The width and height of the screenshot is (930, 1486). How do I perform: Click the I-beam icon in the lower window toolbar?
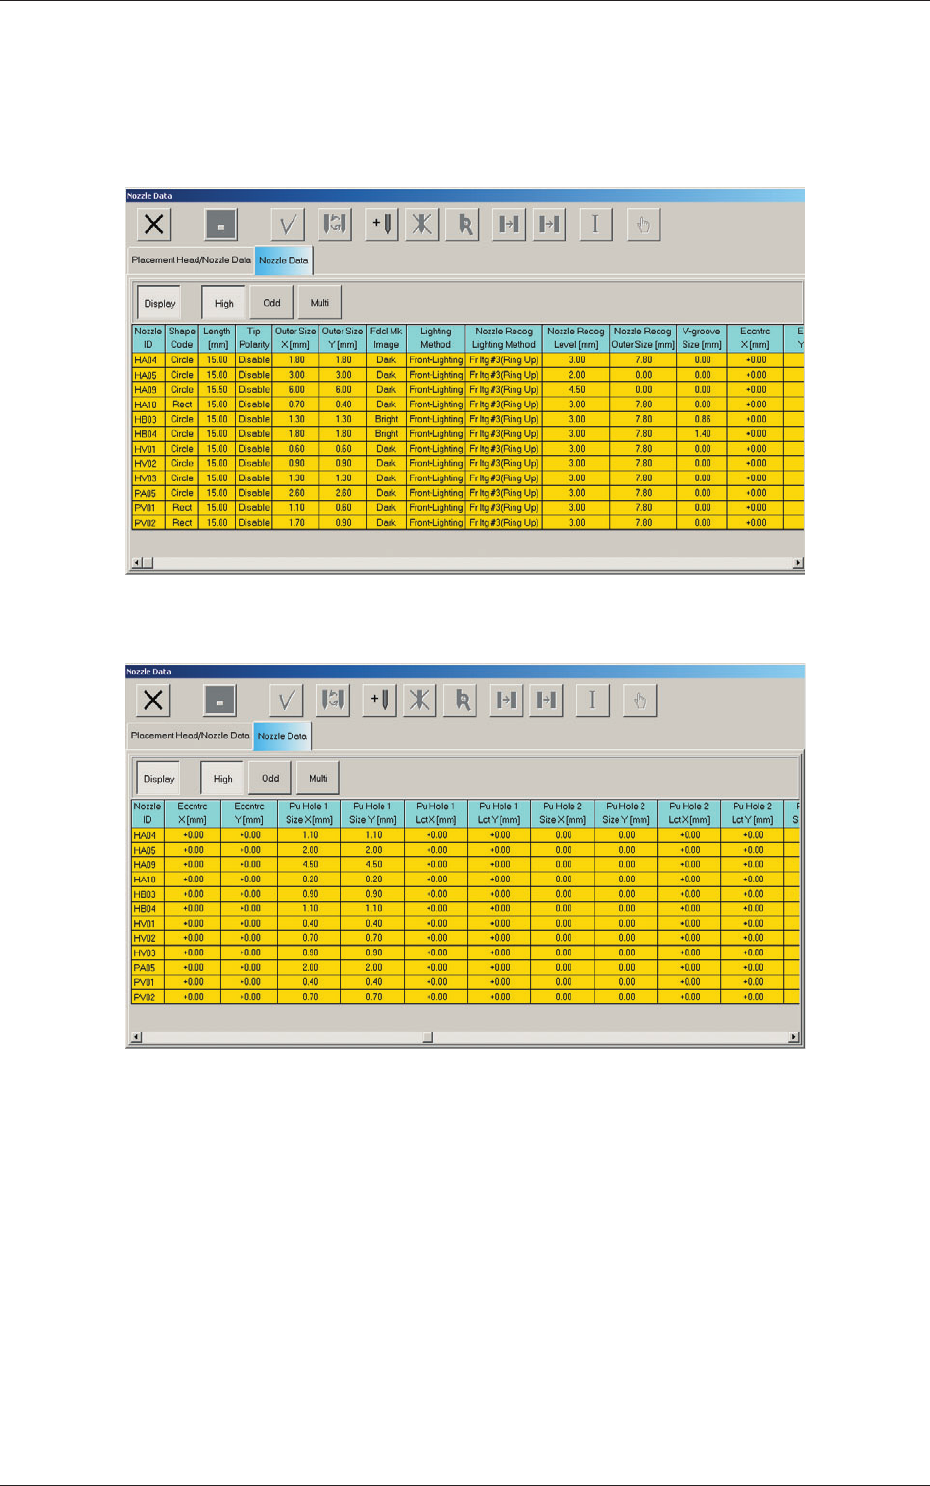click(593, 700)
